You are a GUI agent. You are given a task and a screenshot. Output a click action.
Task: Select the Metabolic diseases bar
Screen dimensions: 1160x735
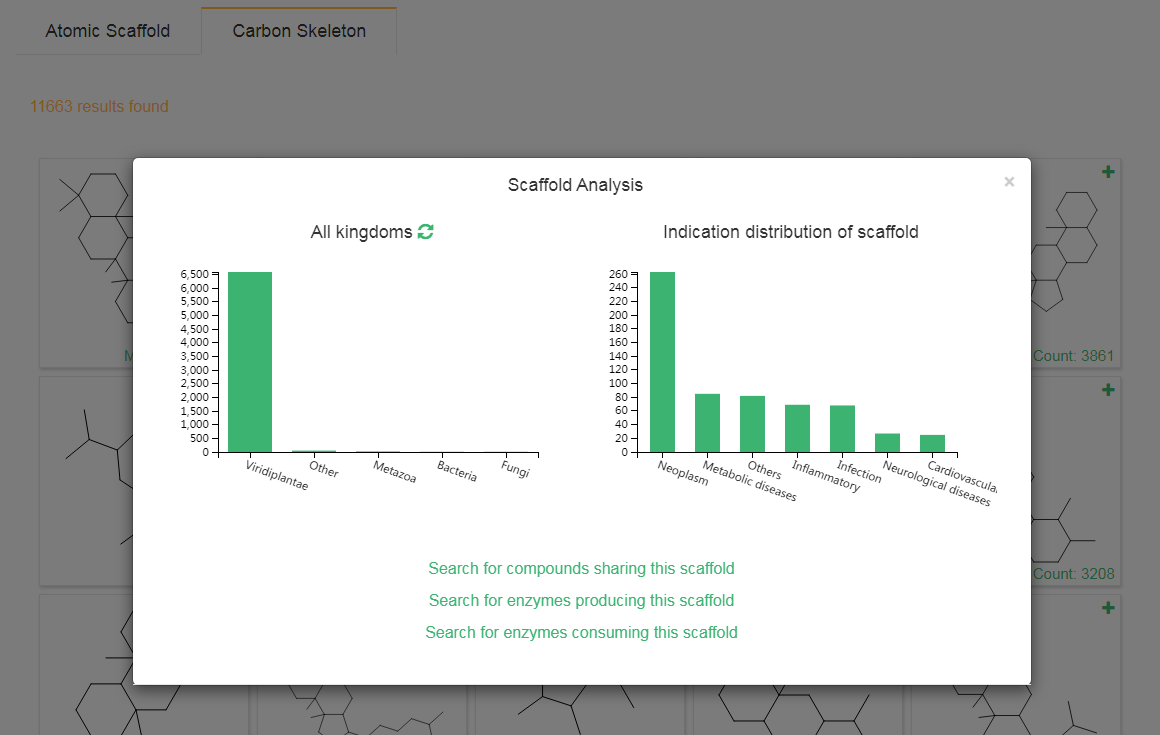[707, 423]
